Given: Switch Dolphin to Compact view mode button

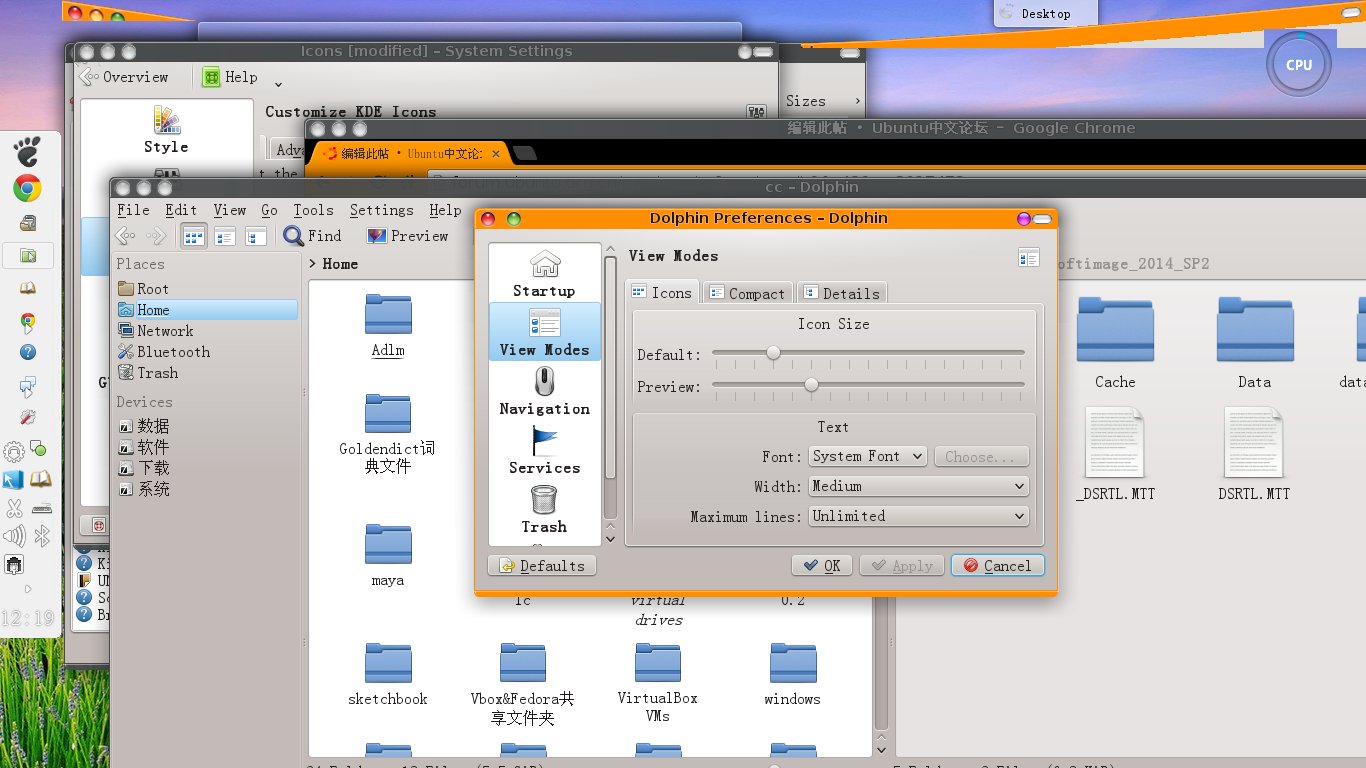Looking at the screenshot, I should (x=225, y=236).
